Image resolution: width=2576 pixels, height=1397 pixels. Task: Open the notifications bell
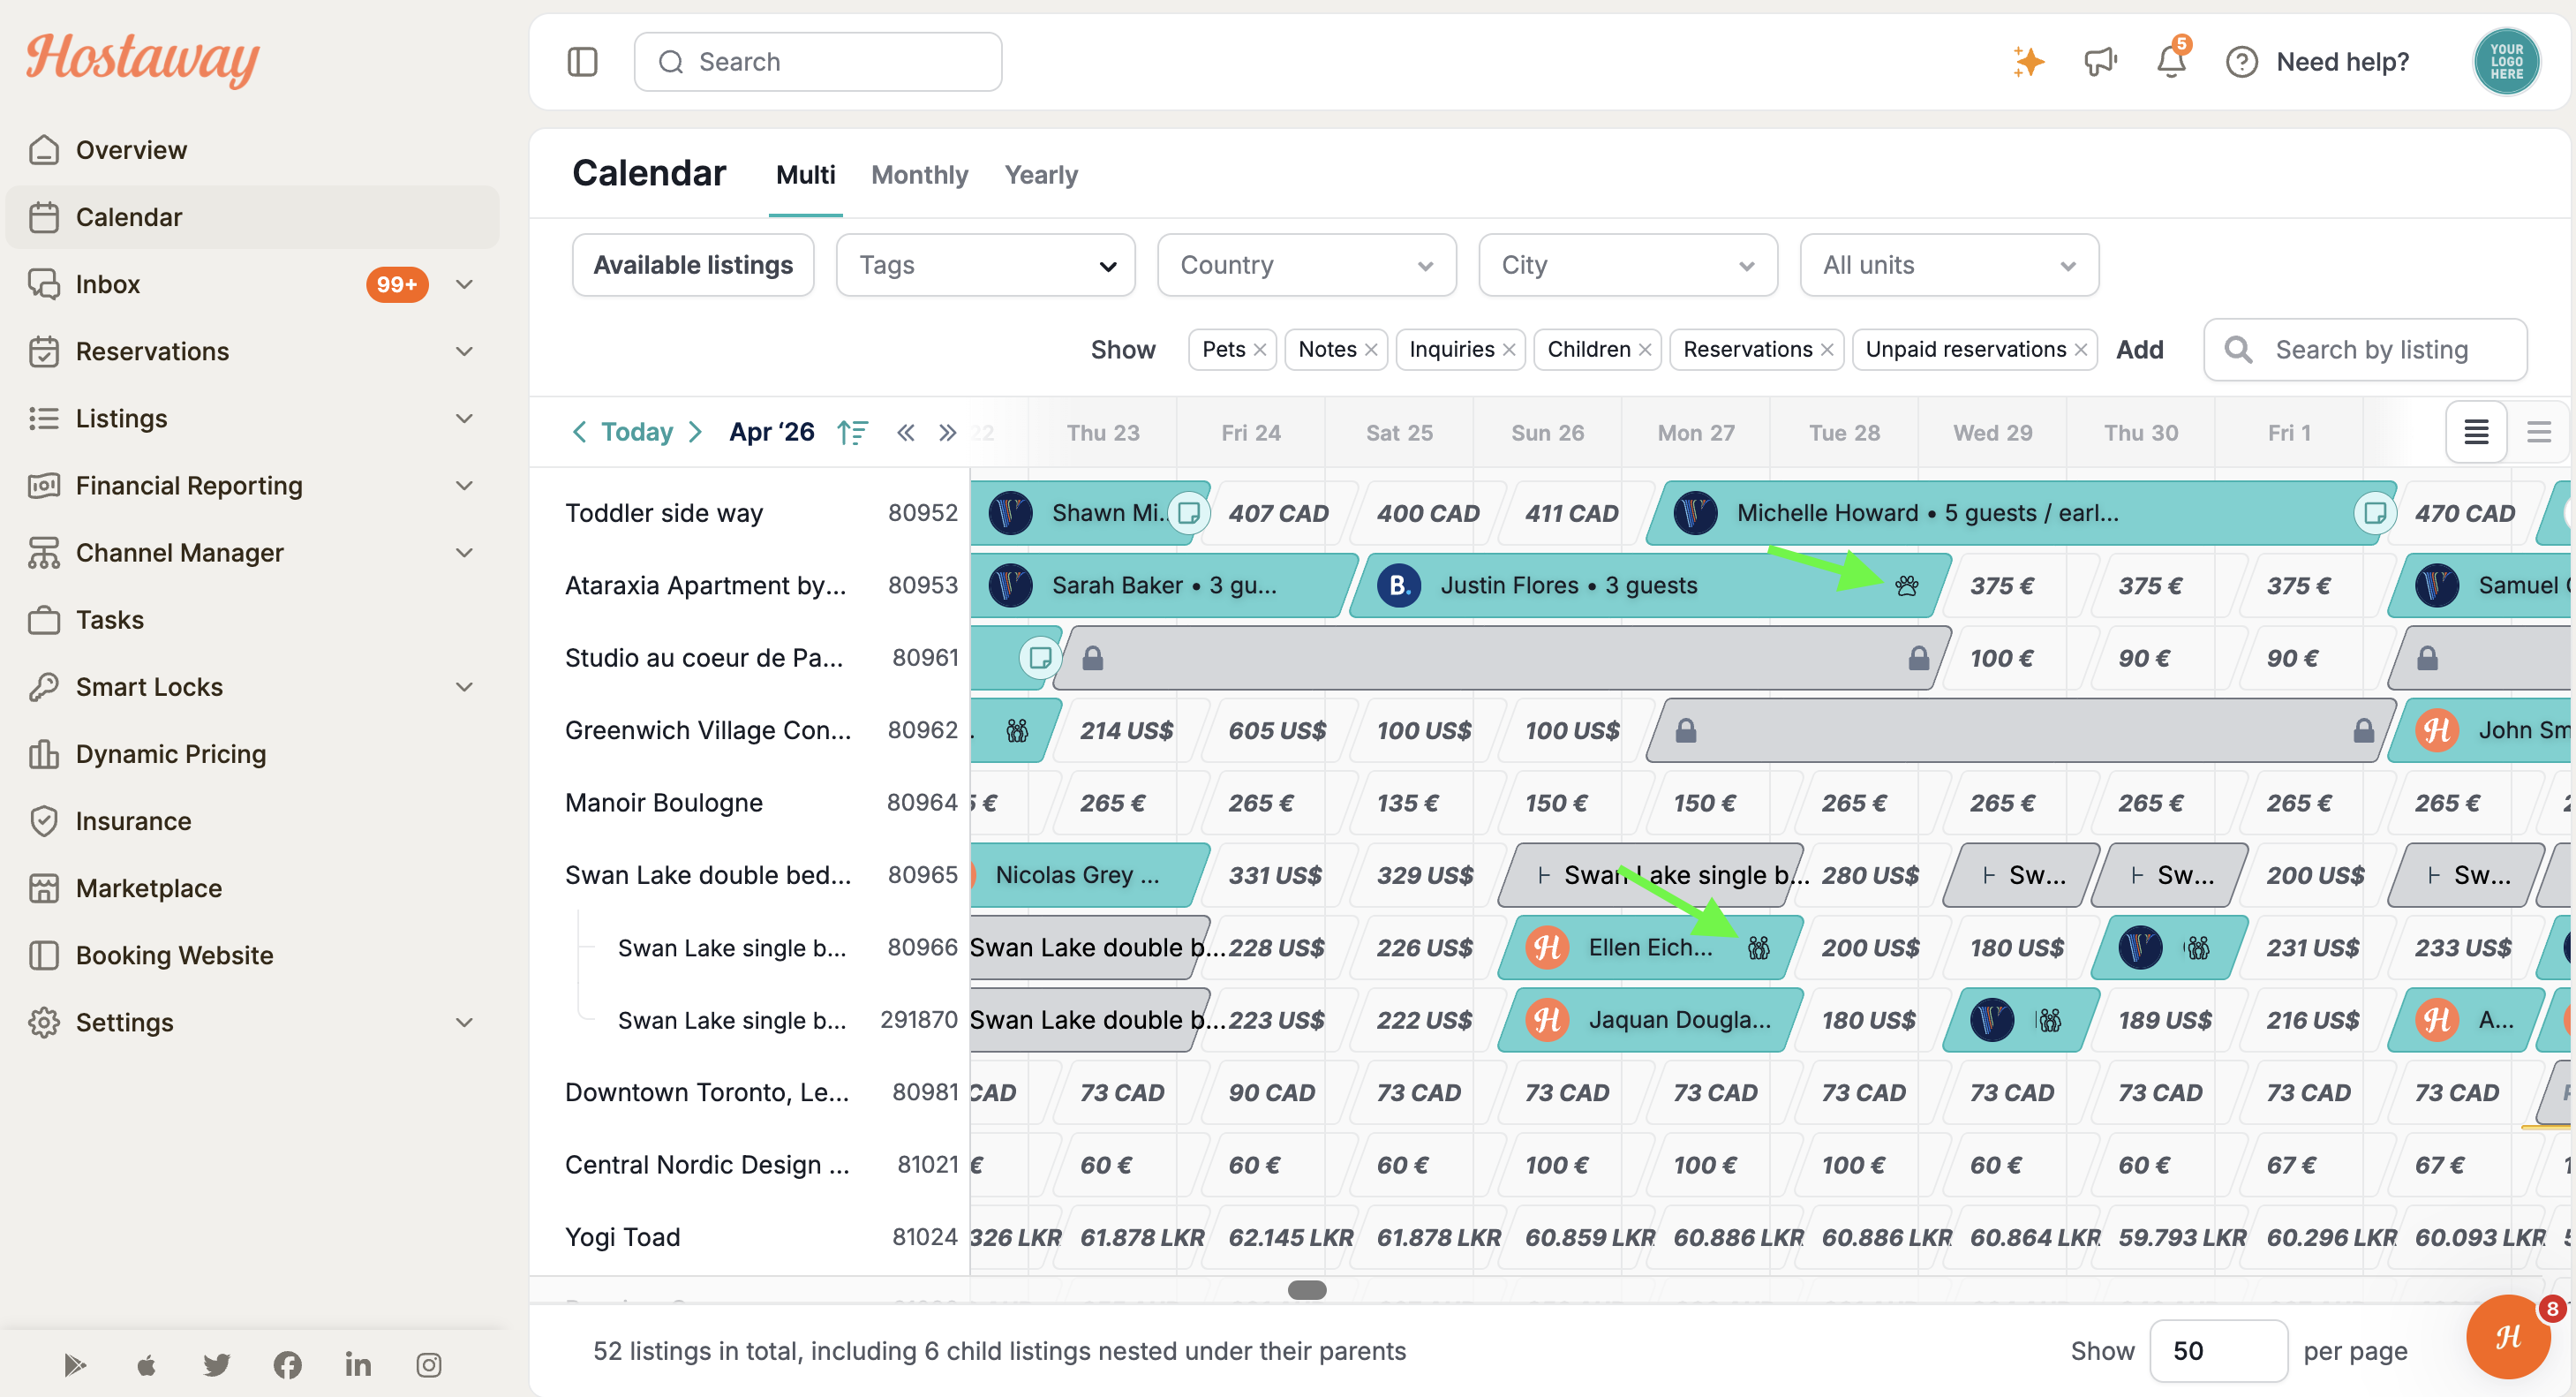(x=2171, y=61)
